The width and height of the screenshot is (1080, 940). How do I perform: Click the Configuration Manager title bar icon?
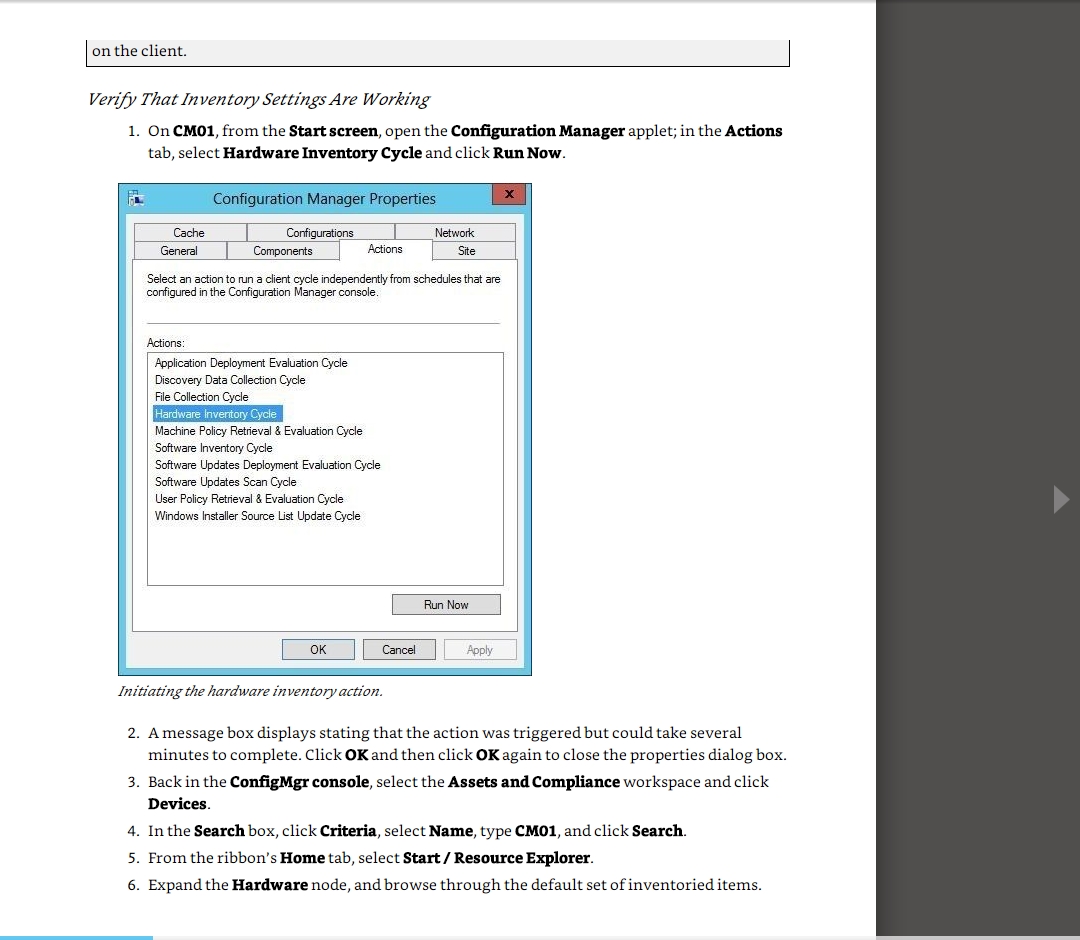[136, 198]
